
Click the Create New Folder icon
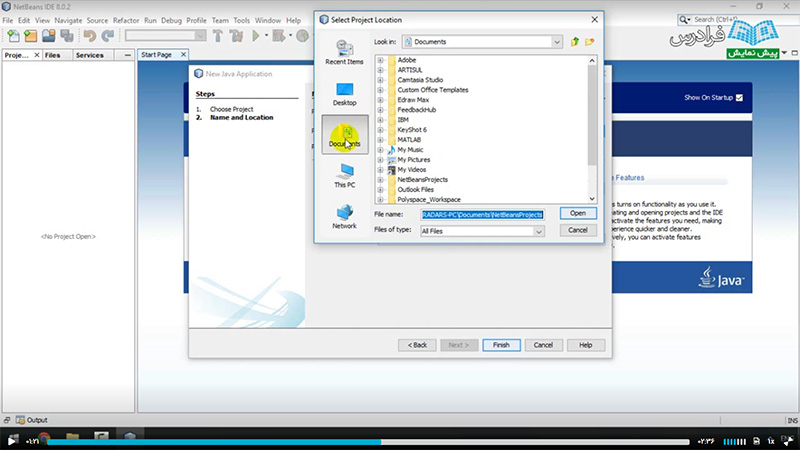point(590,42)
